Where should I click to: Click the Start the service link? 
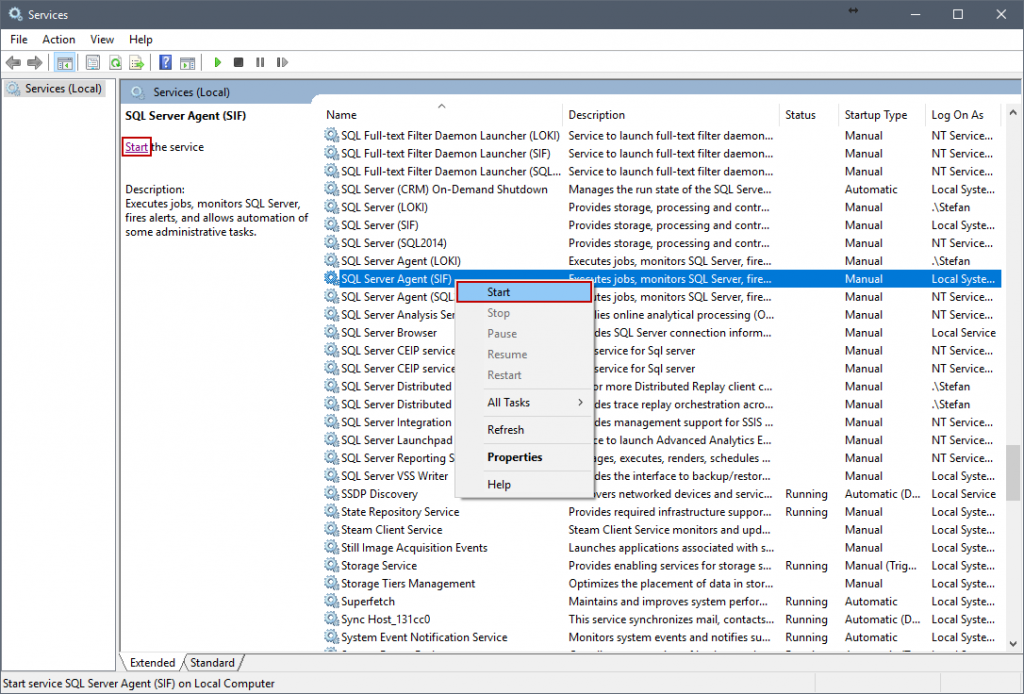pyautogui.click(x=135, y=146)
